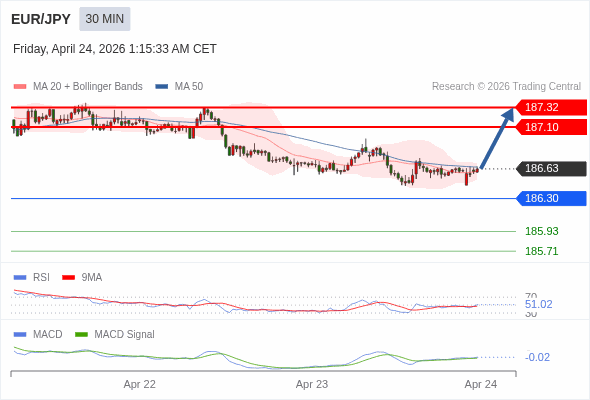Toggle the MACD Signal legend entry
Viewport: 590px width, 400px height.
pyautogui.click(x=115, y=334)
